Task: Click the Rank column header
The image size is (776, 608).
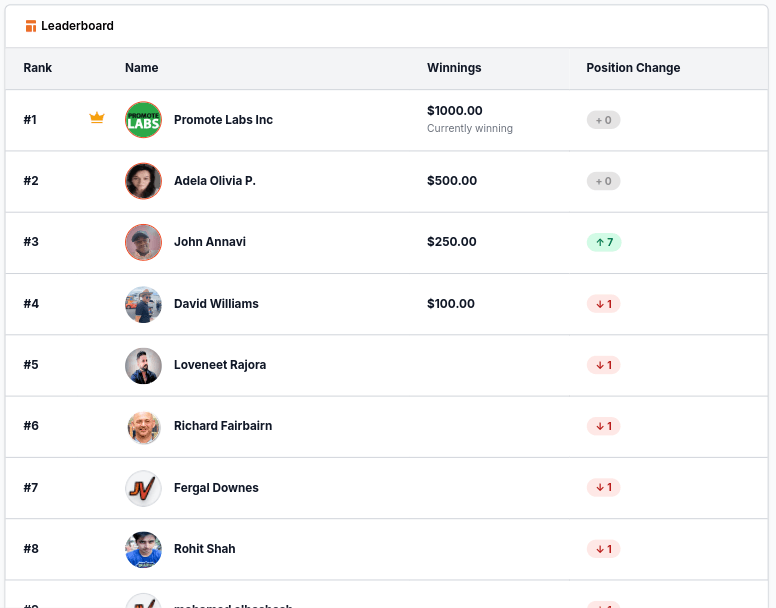Action: coord(38,68)
